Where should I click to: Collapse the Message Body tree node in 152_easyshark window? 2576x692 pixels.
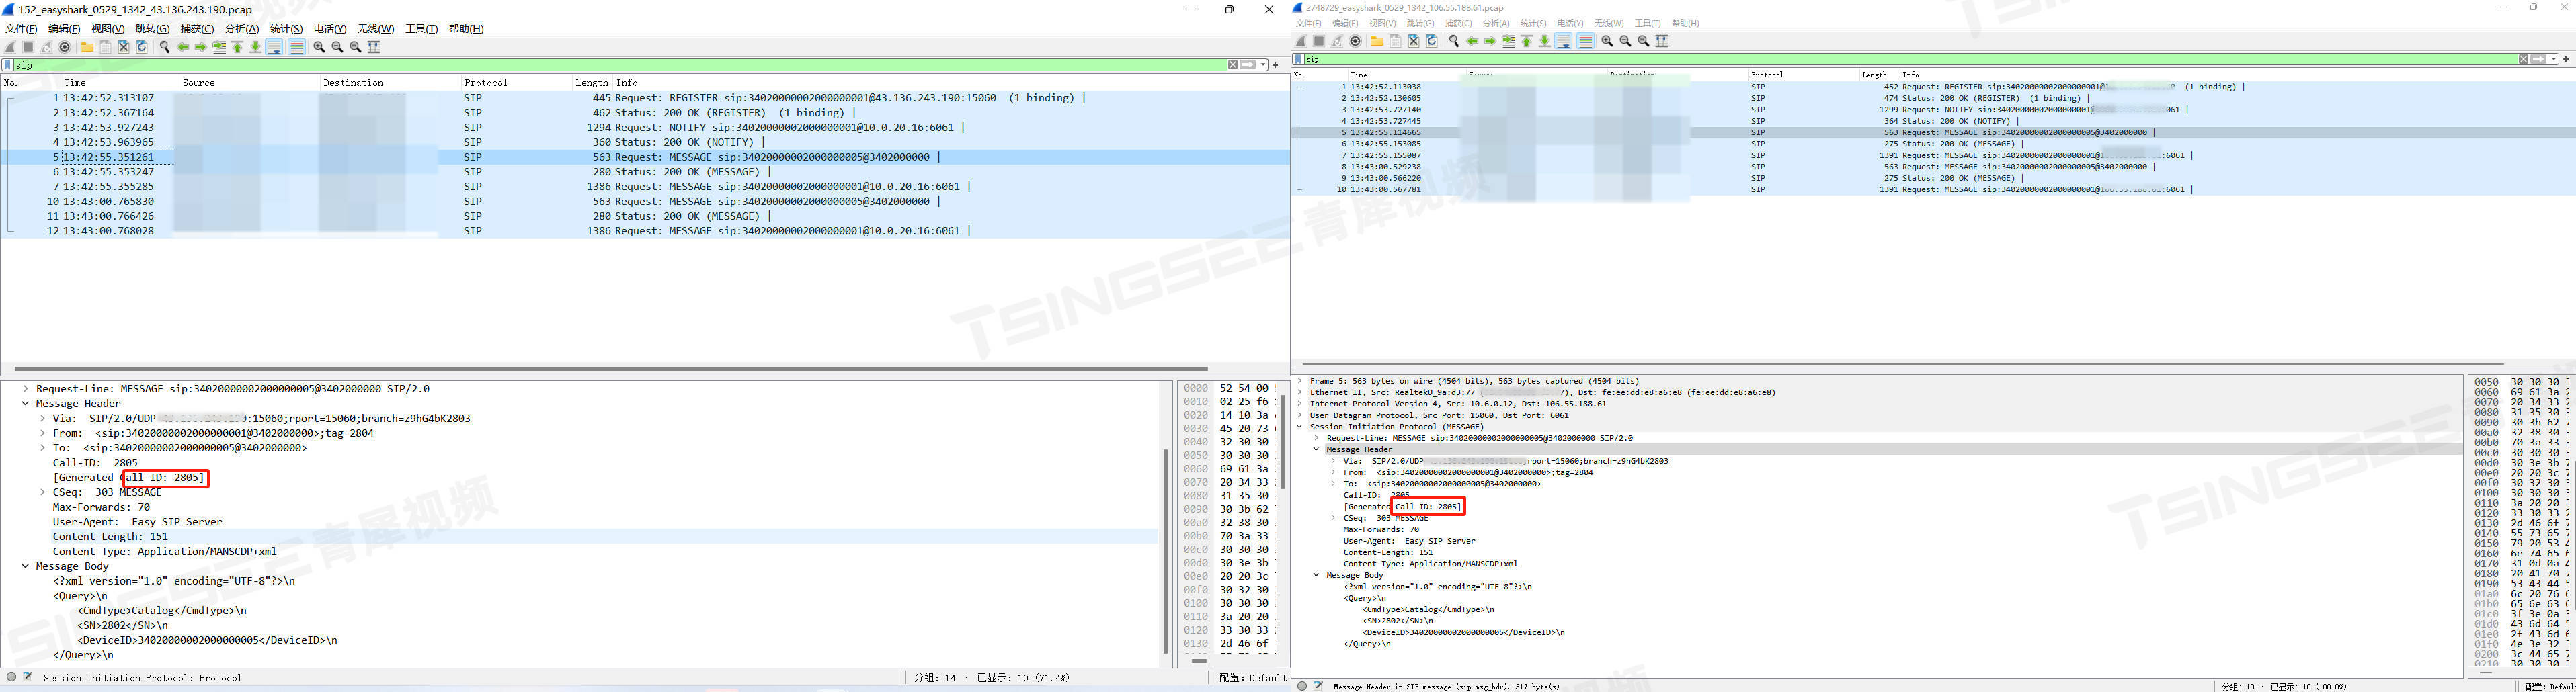pos(25,566)
